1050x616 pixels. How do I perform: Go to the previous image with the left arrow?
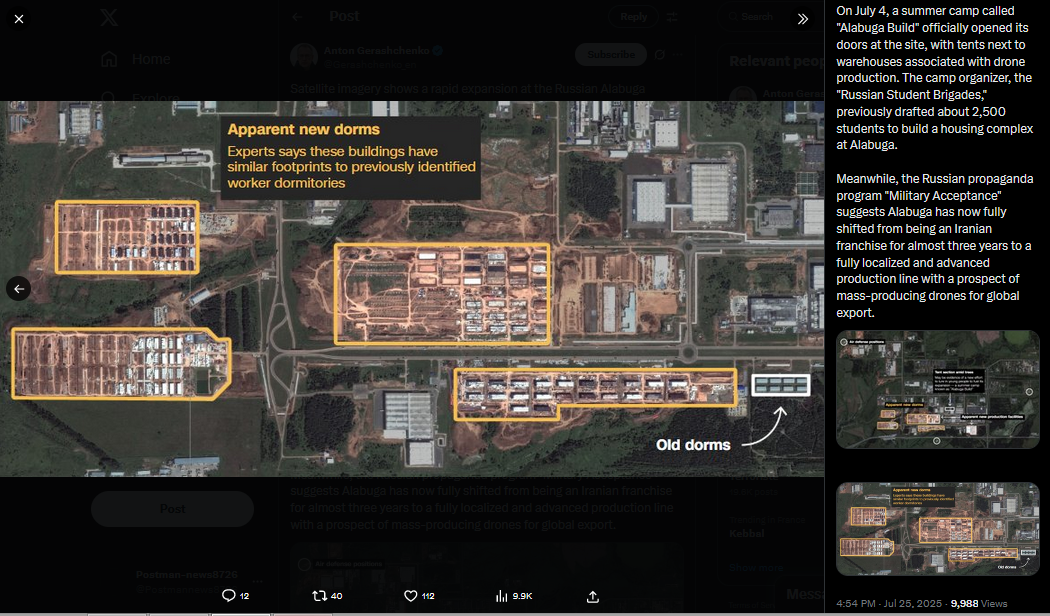[19, 289]
